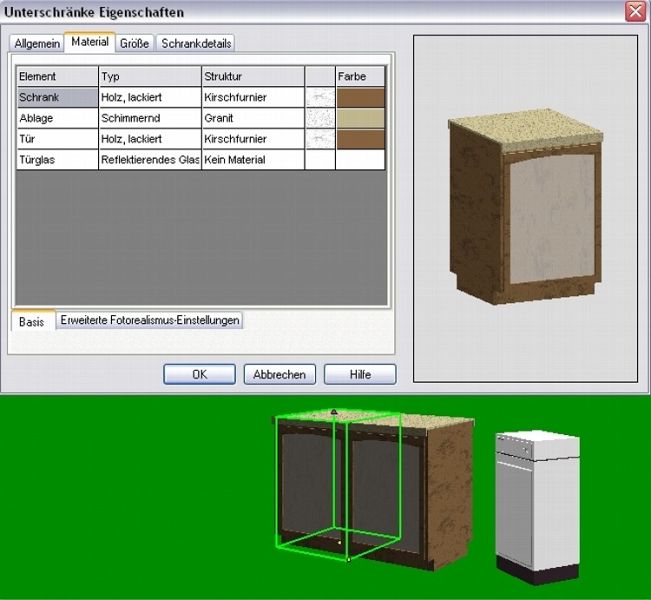Open the Typ cell for Türglas
Viewport: 651px width, 600px height.
[149, 160]
